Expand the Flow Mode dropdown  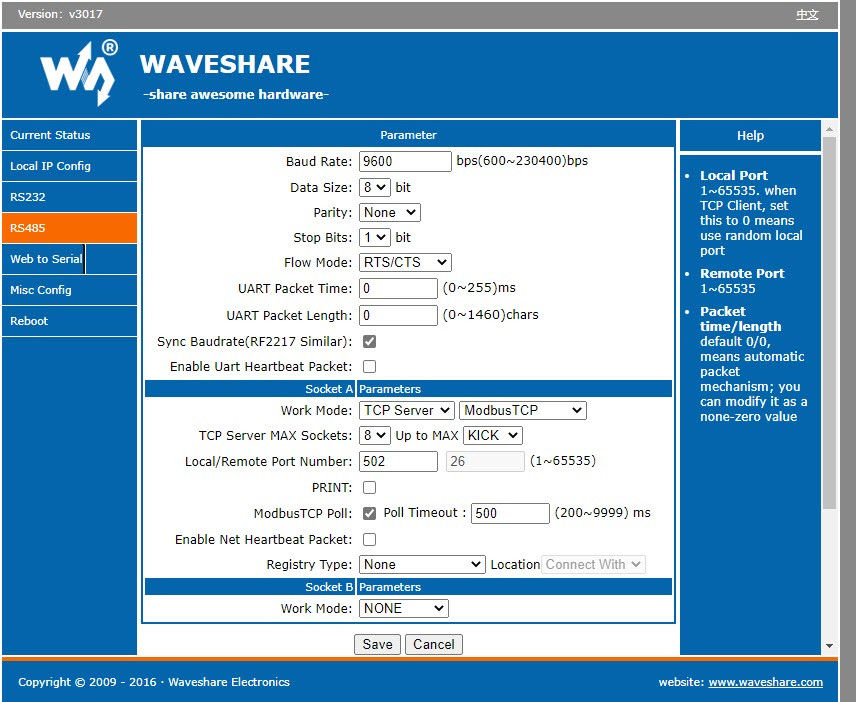[x=405, y=263]
